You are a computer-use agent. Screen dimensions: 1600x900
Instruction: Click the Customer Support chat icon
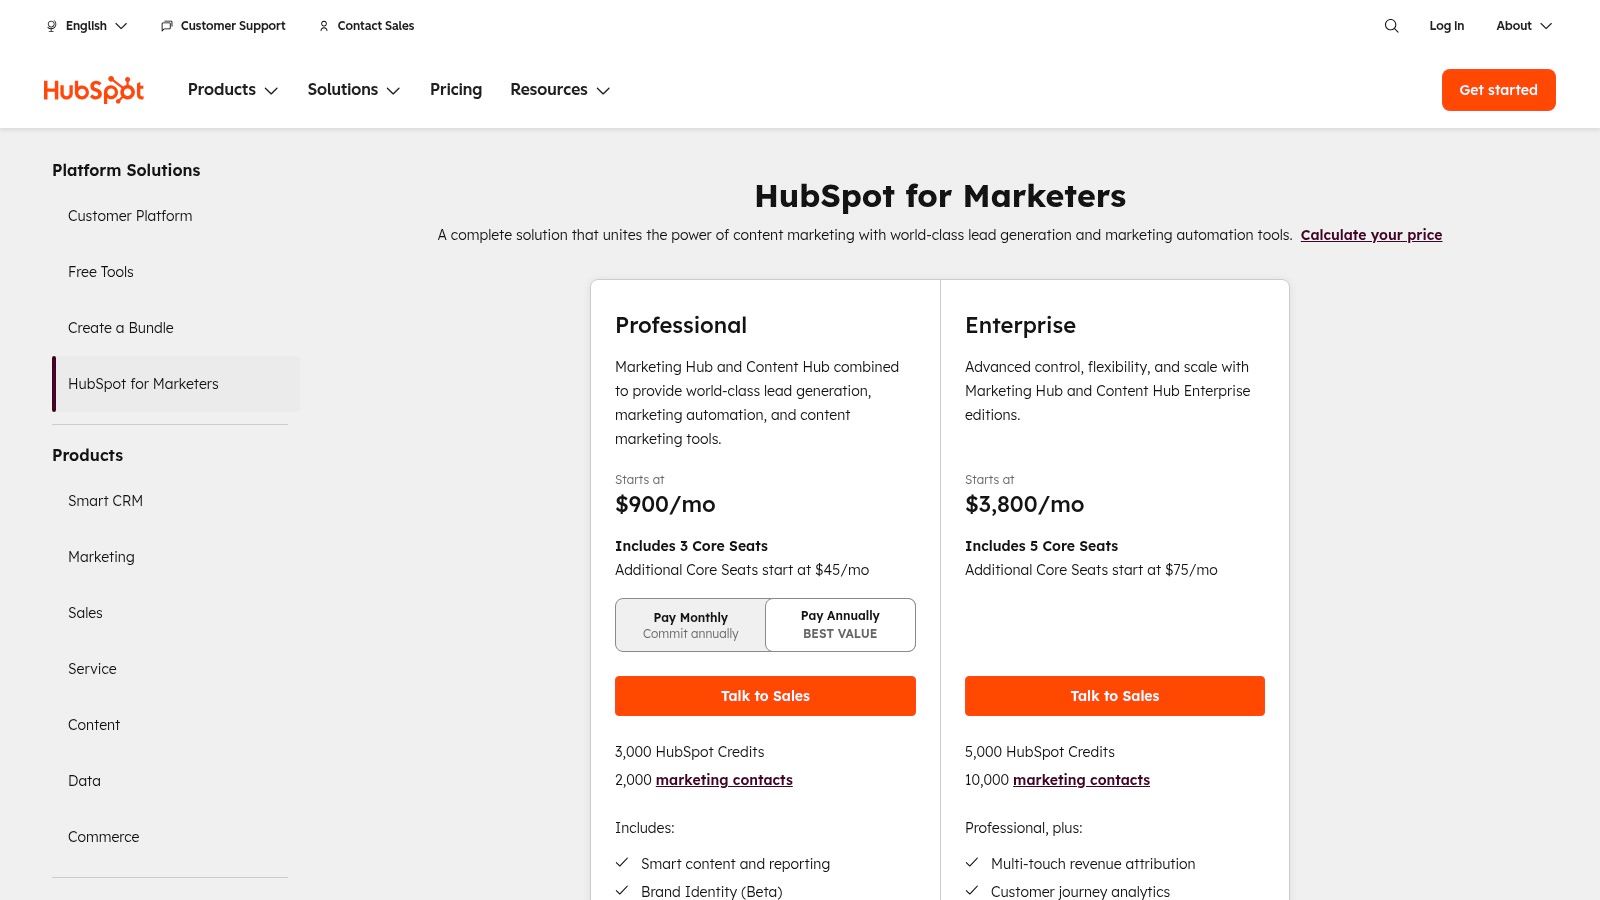[x=167, y=26]
